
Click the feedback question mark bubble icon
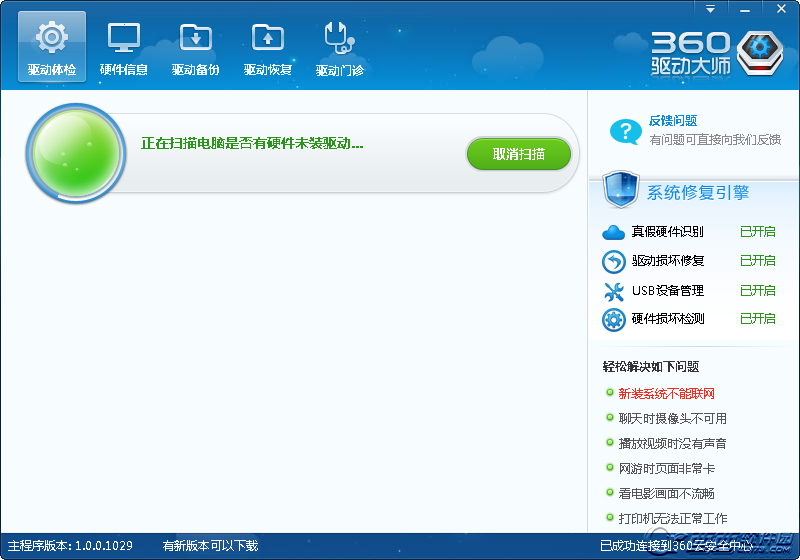[626, 132]
